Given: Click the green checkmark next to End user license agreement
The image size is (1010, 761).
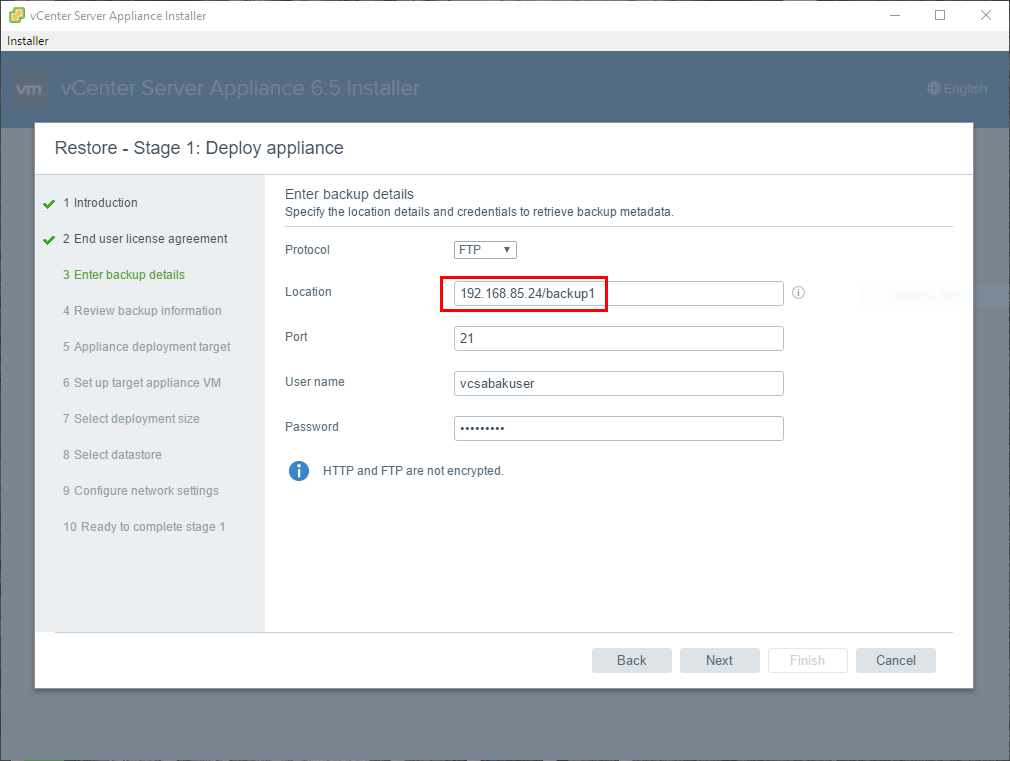Looking at the screenshot, I should coord(49,240).
